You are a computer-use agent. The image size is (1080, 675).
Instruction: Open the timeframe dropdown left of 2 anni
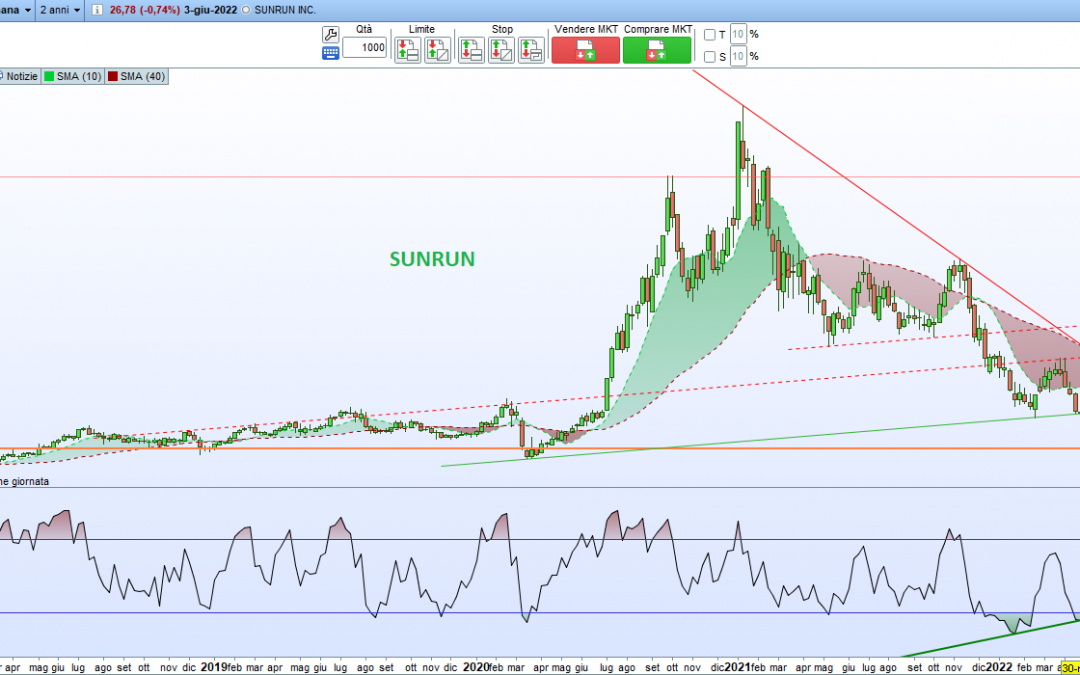(17, 10)
